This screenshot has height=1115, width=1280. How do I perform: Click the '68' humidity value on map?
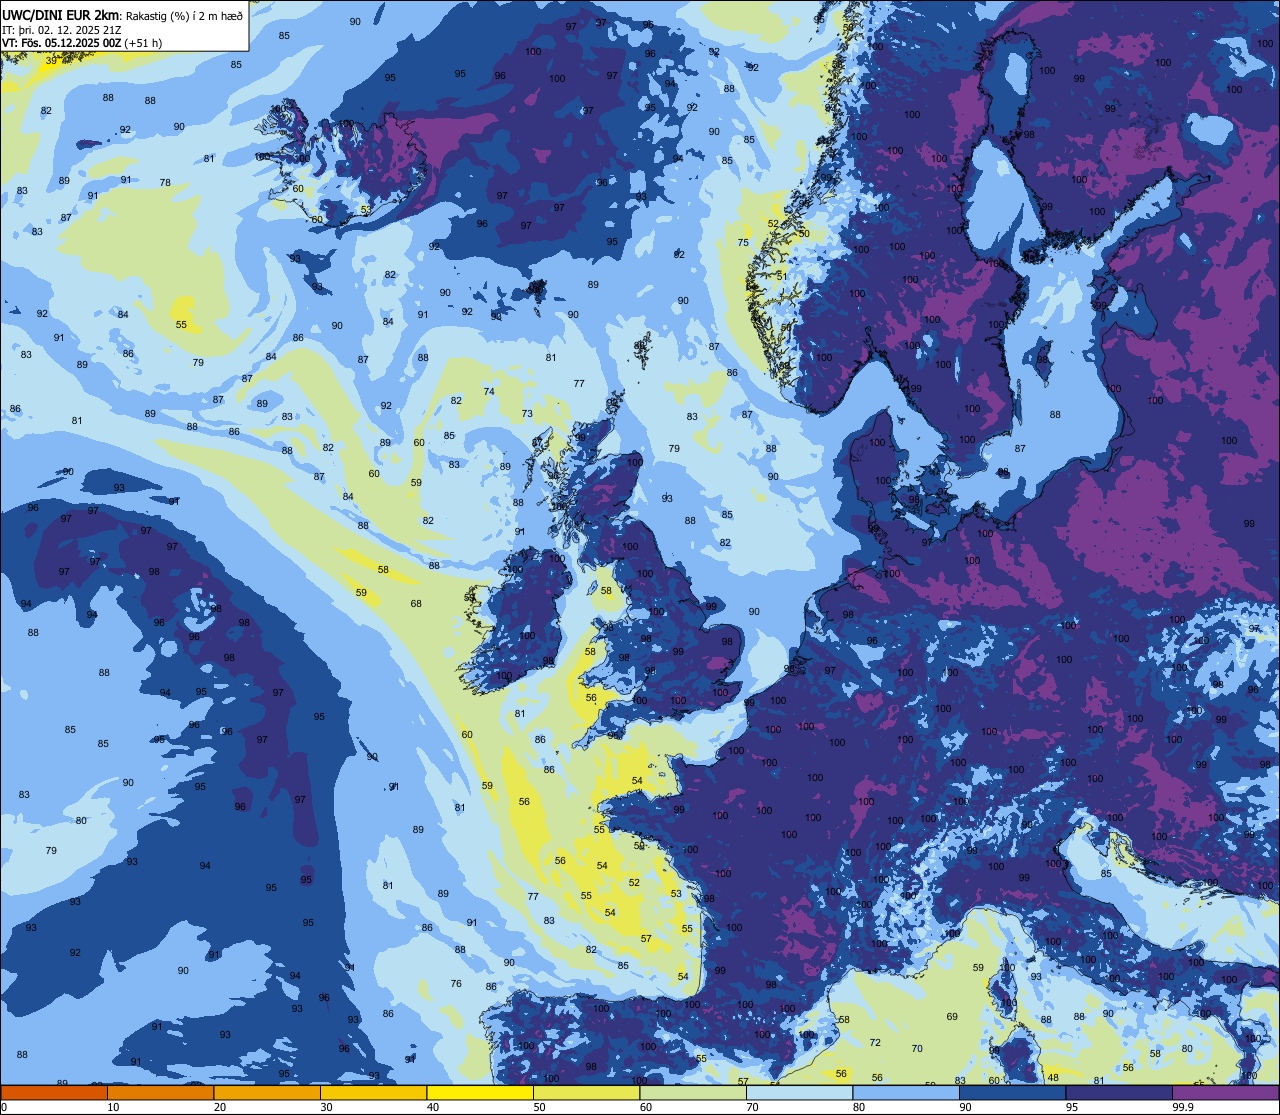click(x=416, y=604)
